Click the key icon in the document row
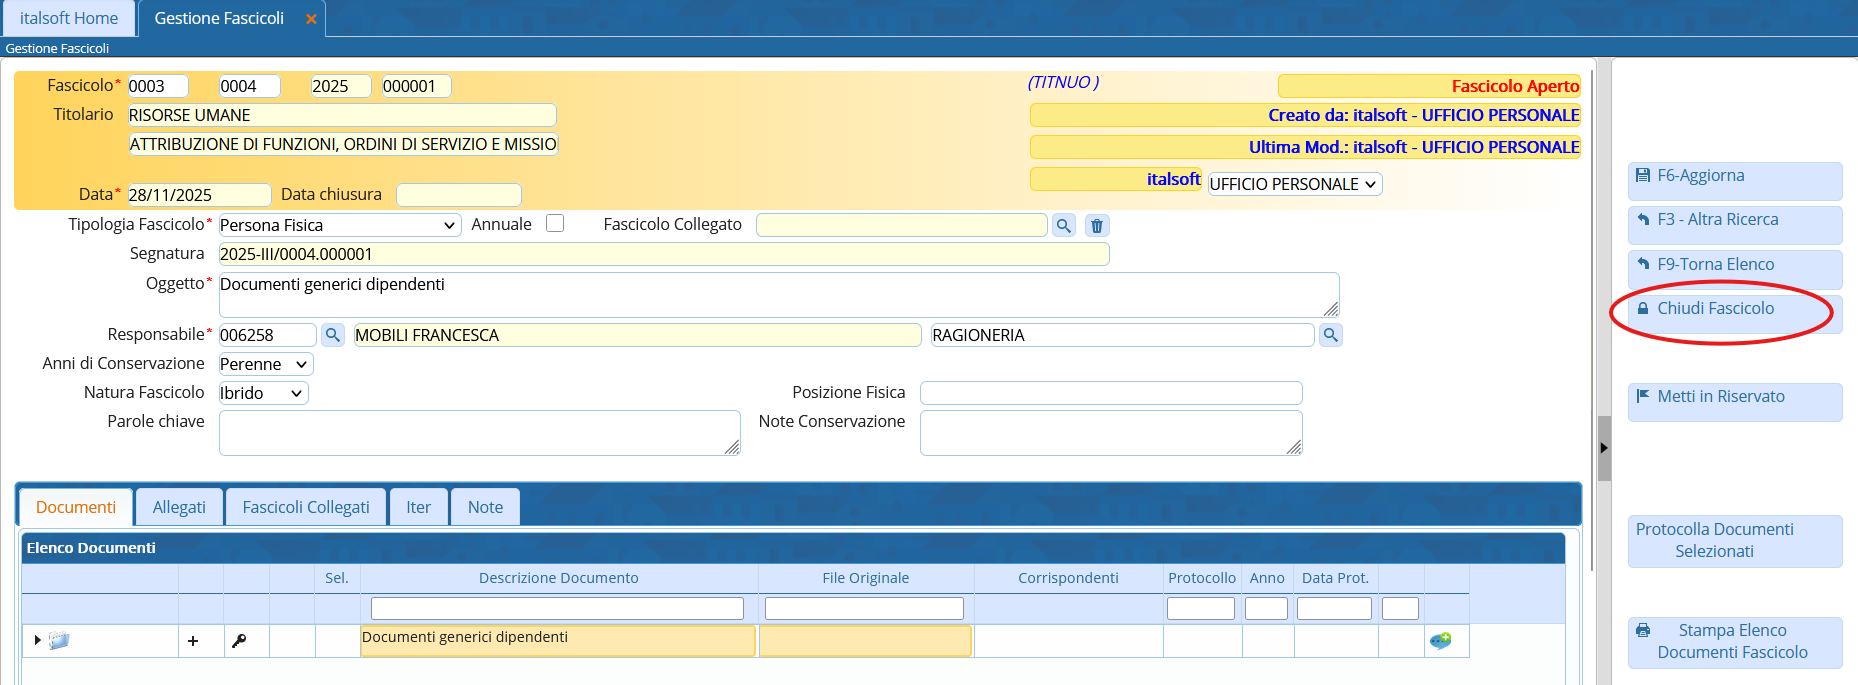This screenshot has height=685, width=1858. click(x=239, y=641)
